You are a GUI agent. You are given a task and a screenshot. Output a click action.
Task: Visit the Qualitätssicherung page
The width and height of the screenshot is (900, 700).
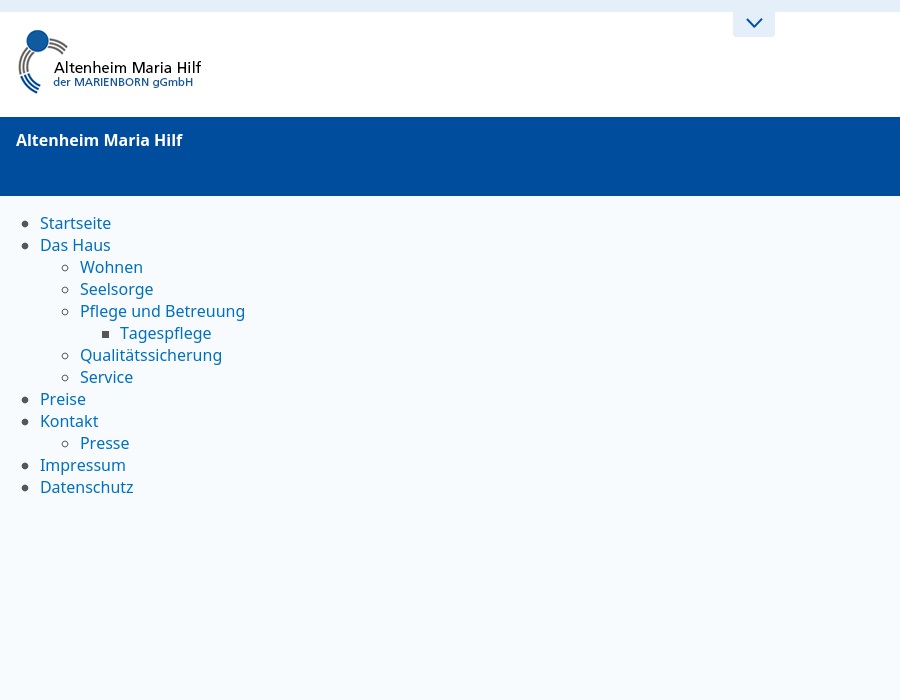pos(151,355)
